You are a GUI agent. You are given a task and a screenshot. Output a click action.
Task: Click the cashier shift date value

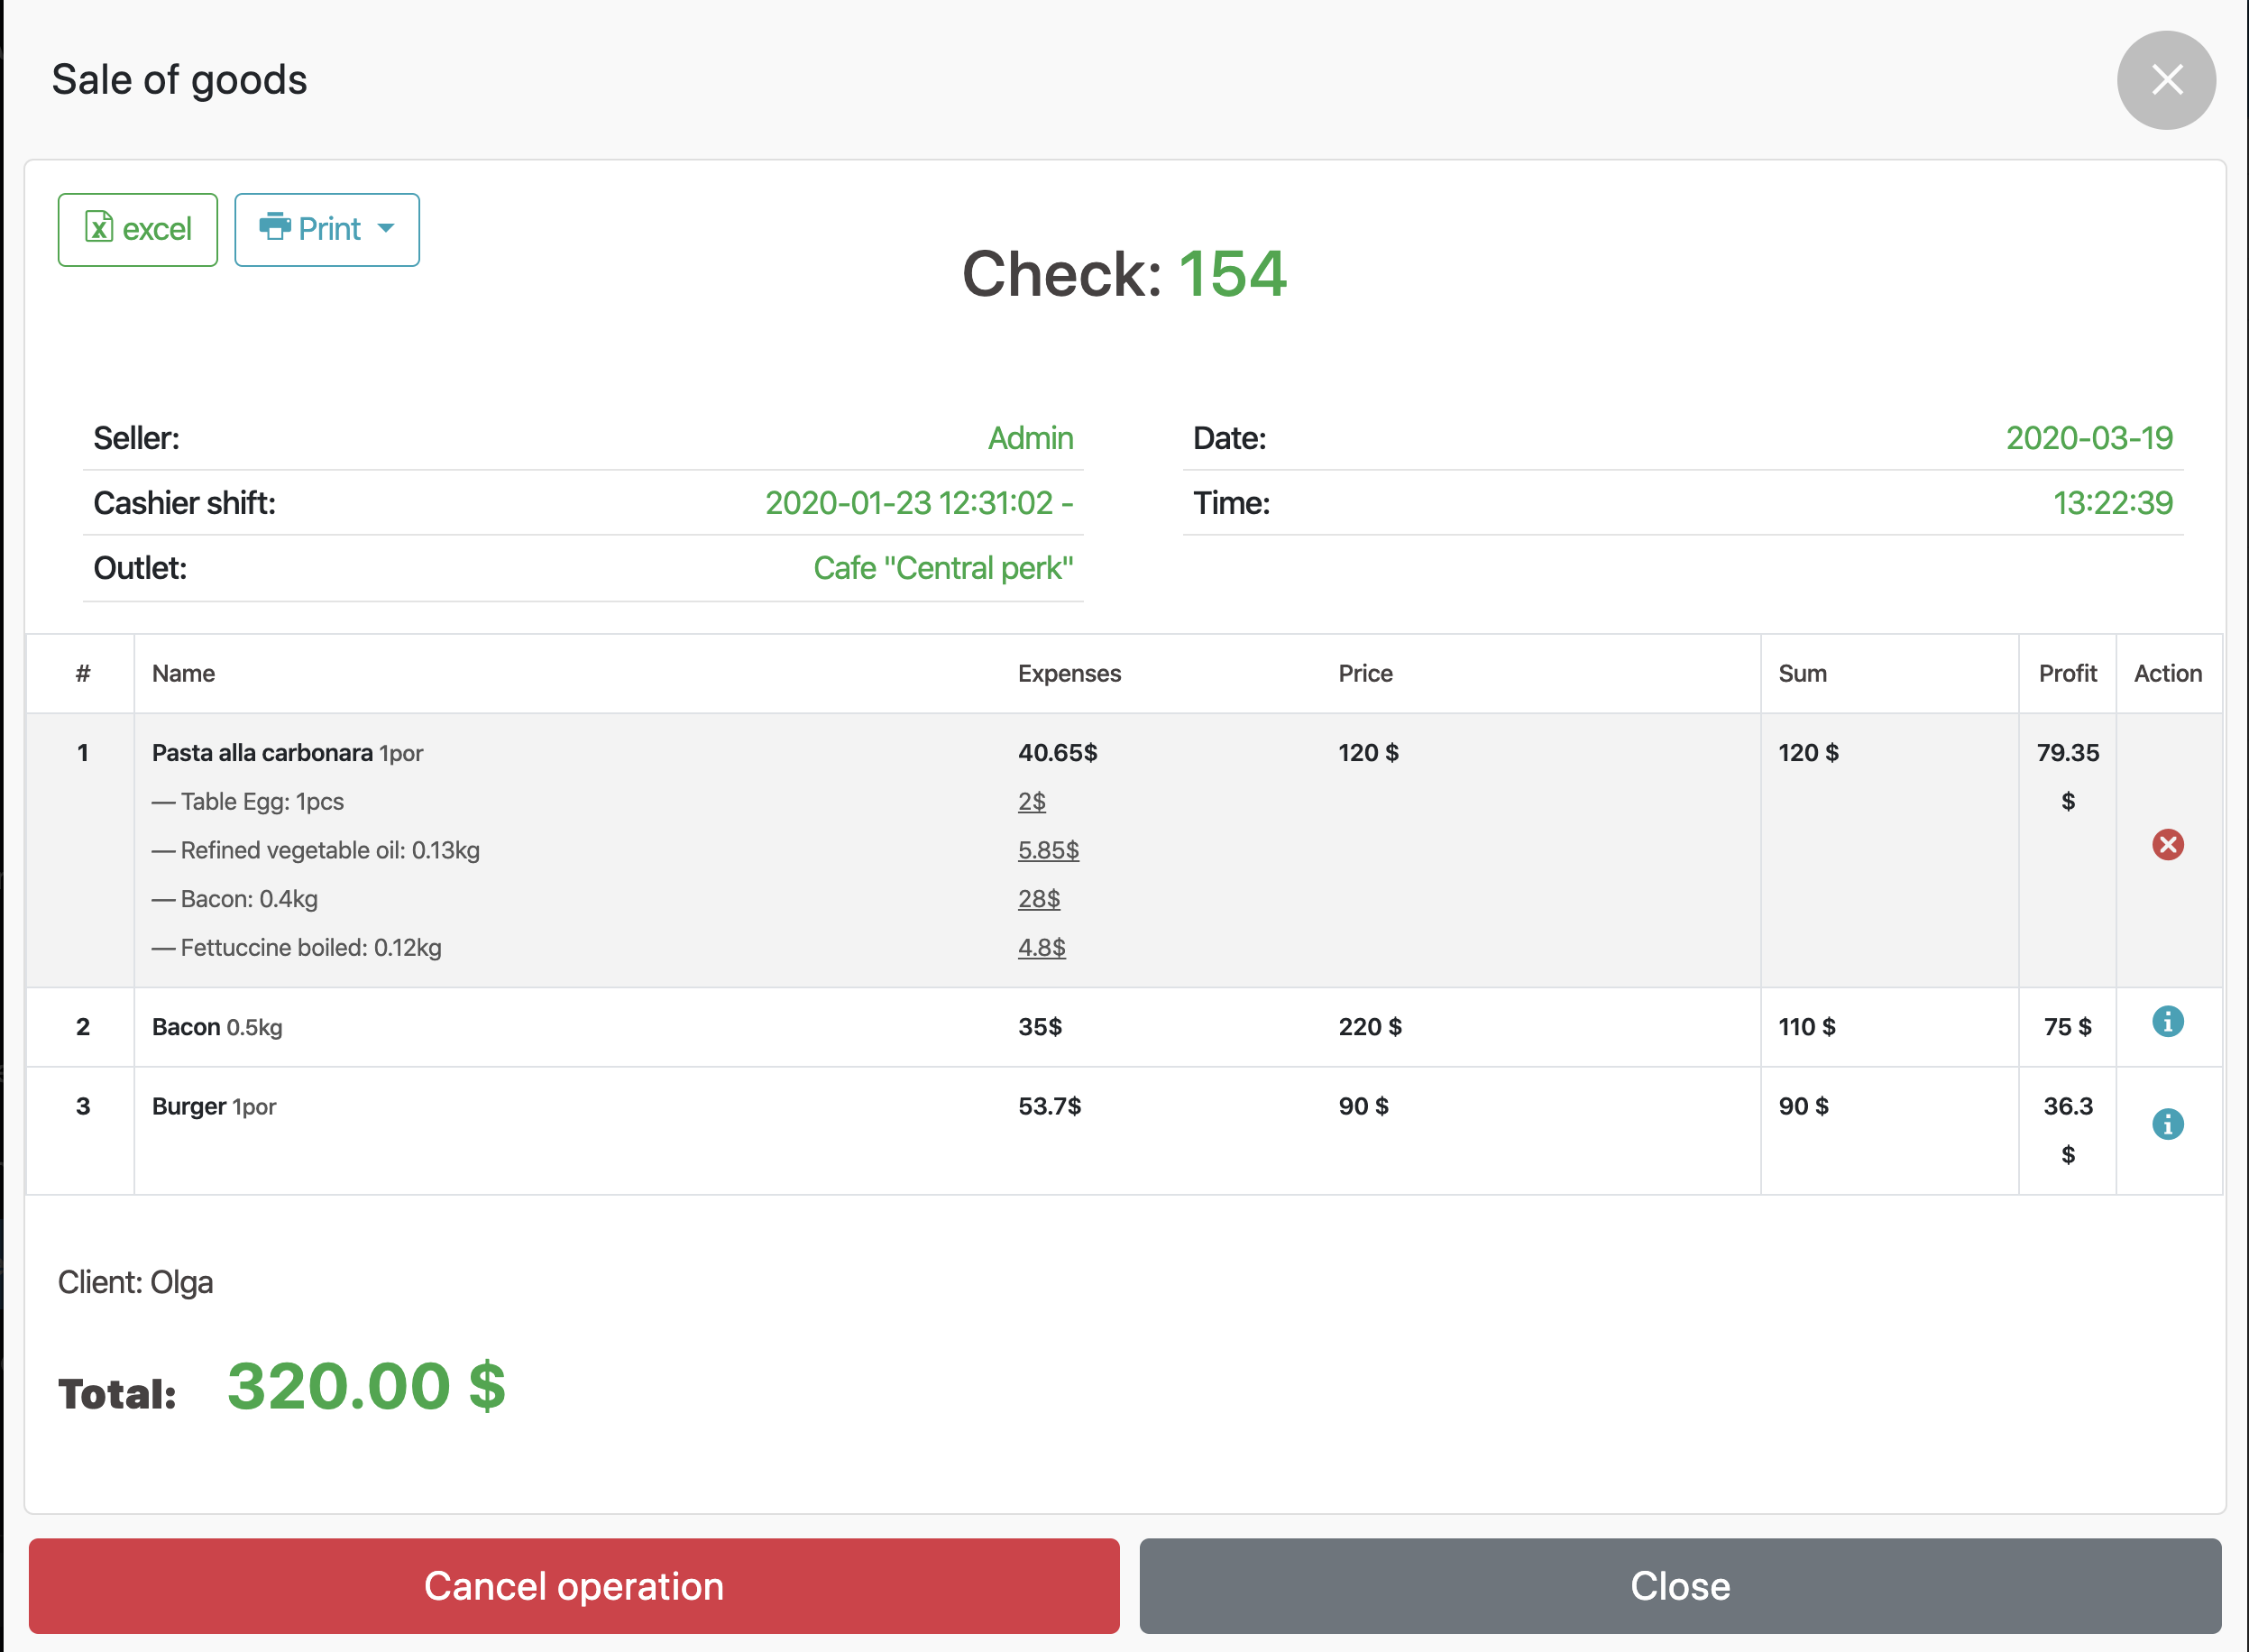click(x=918, y=503)
